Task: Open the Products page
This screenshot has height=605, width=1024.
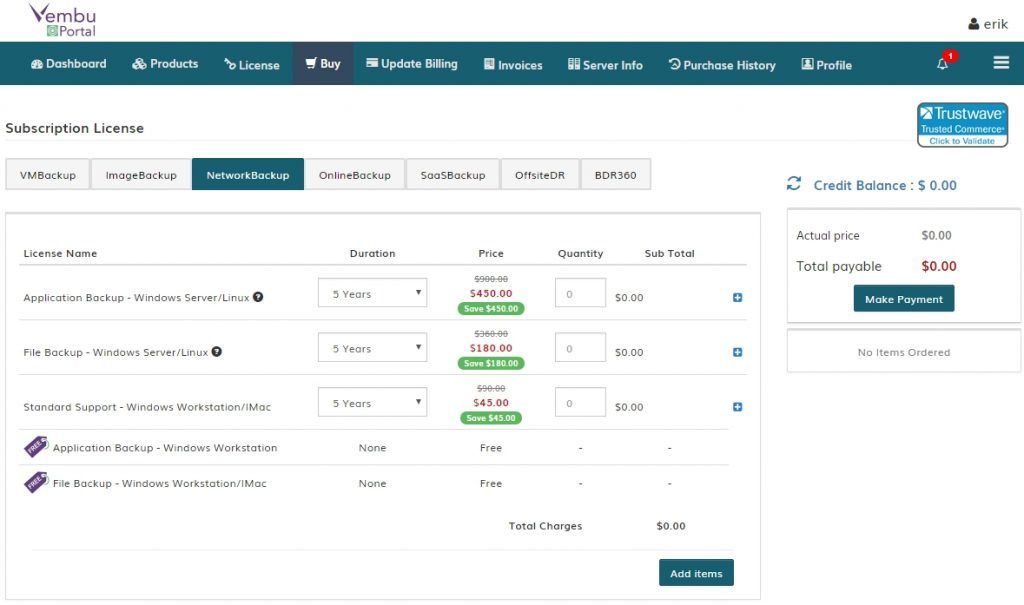Action: coord(165,64)
